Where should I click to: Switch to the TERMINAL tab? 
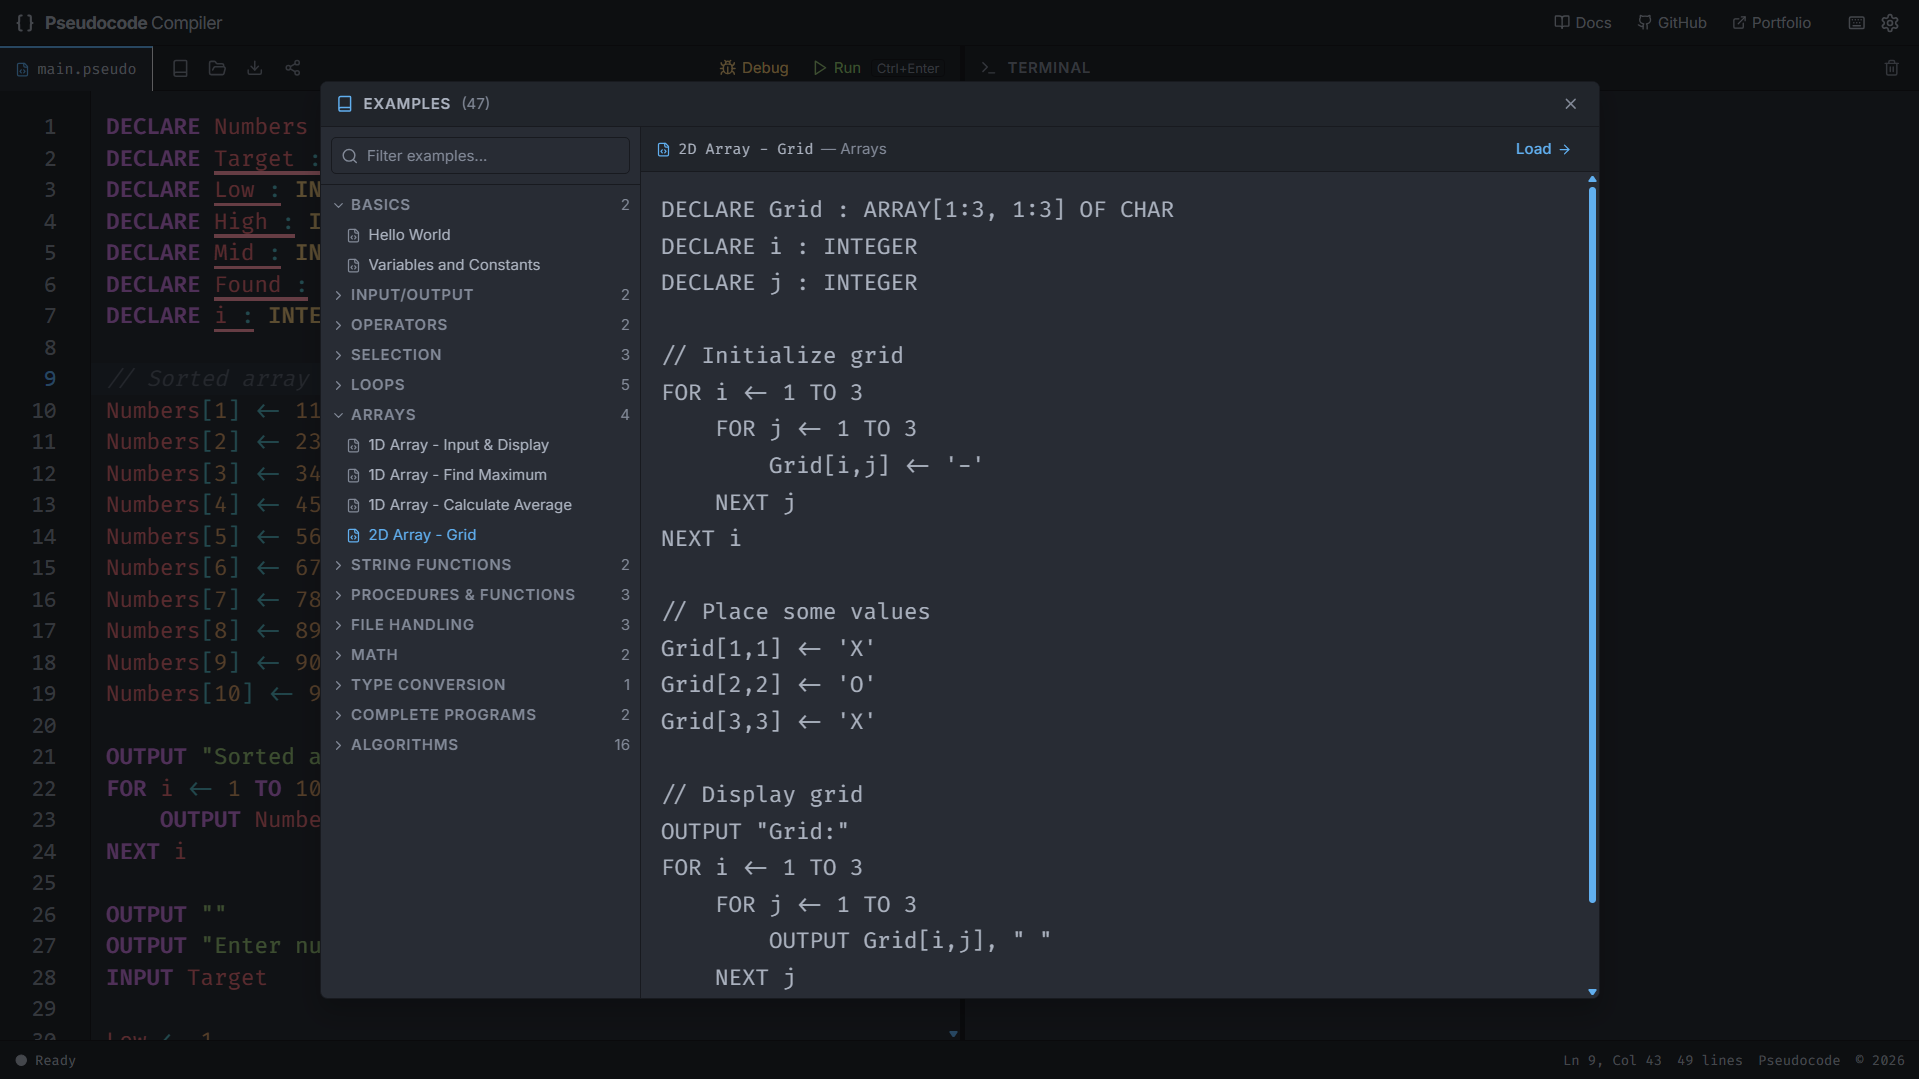(x=1048, y=67)
